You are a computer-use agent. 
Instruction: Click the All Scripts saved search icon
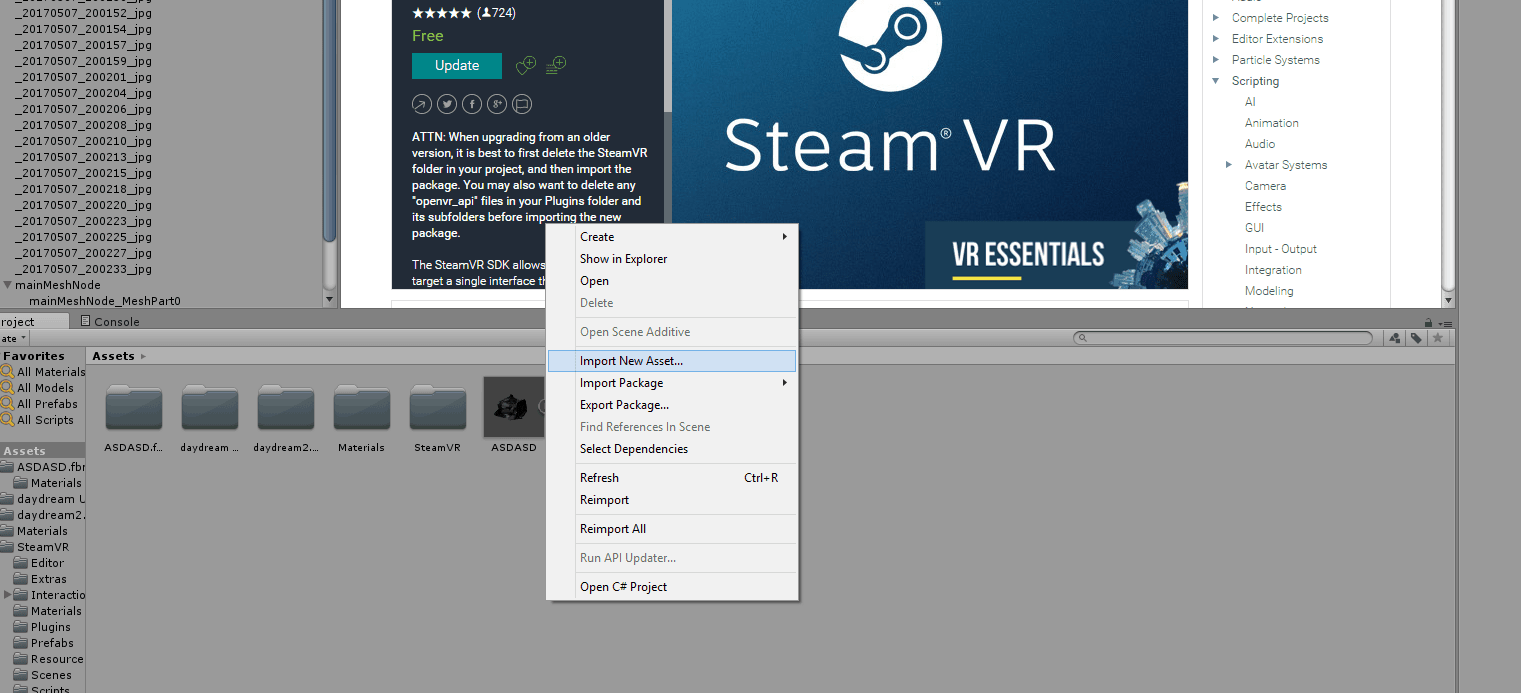8,420
